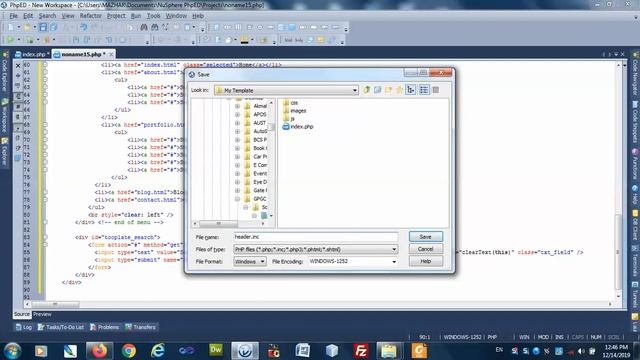
Task: Select the js folder in file list
Action: coord(289,118)
